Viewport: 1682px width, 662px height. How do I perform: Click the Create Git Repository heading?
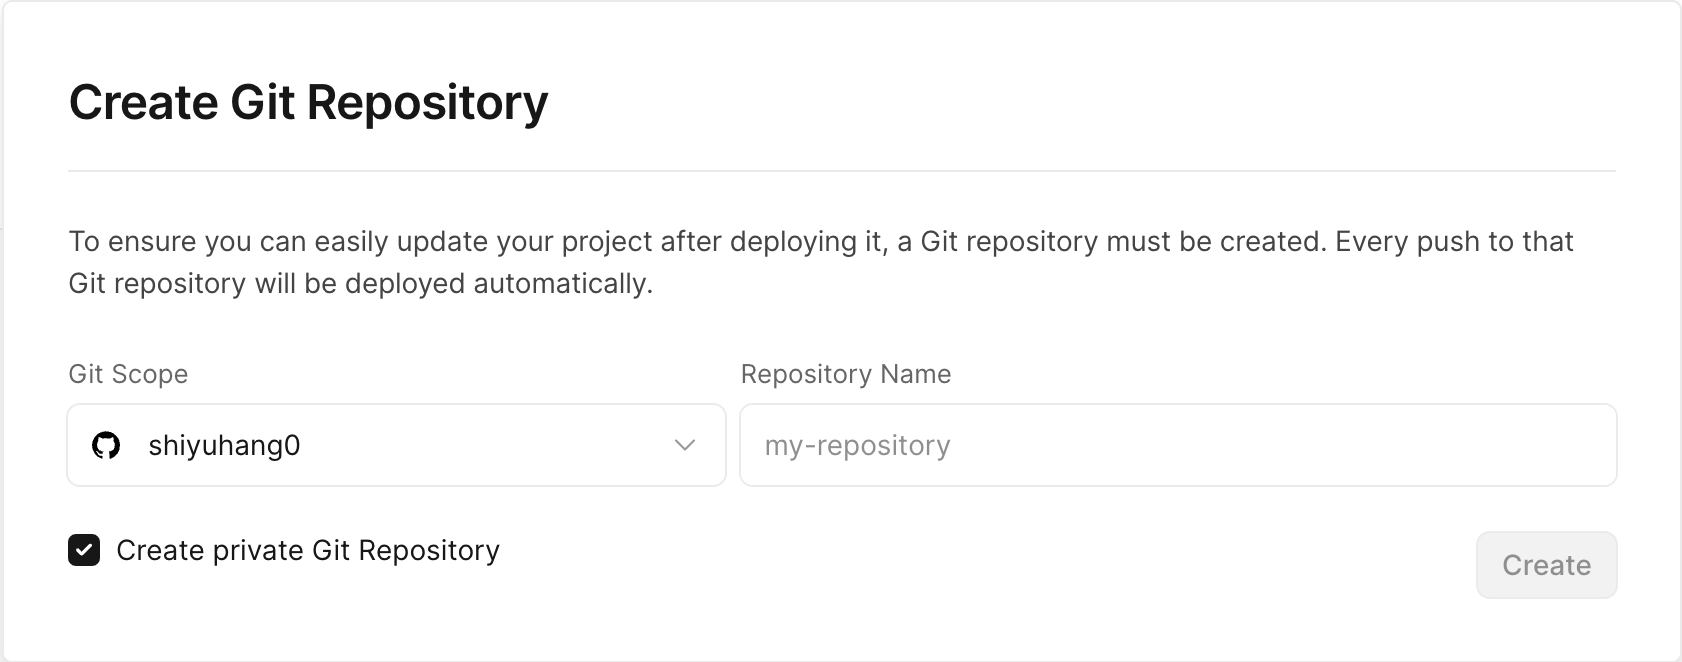[308, 103]
